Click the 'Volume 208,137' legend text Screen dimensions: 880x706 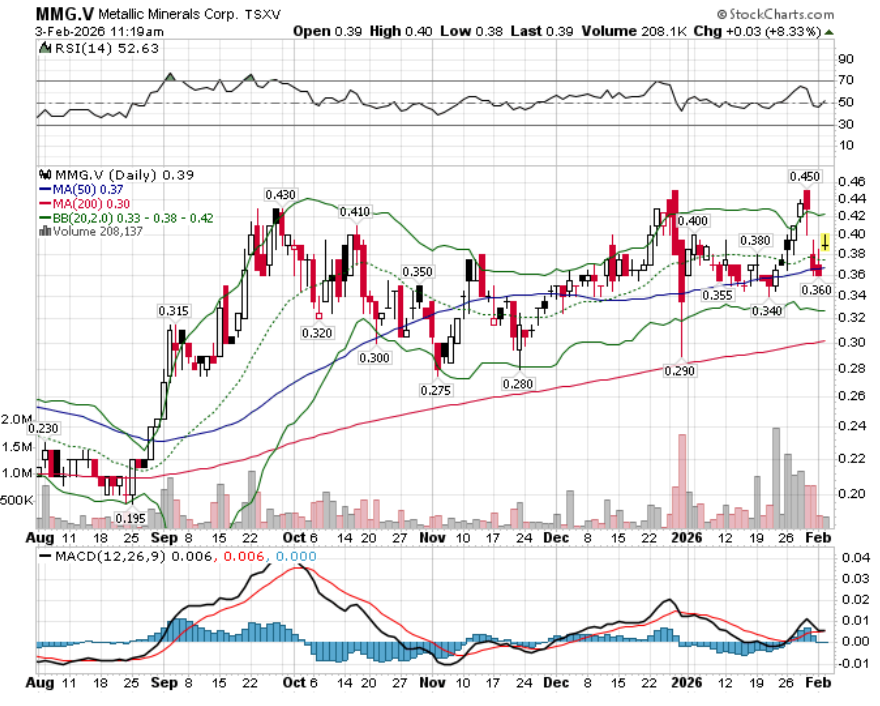point(98,231)
